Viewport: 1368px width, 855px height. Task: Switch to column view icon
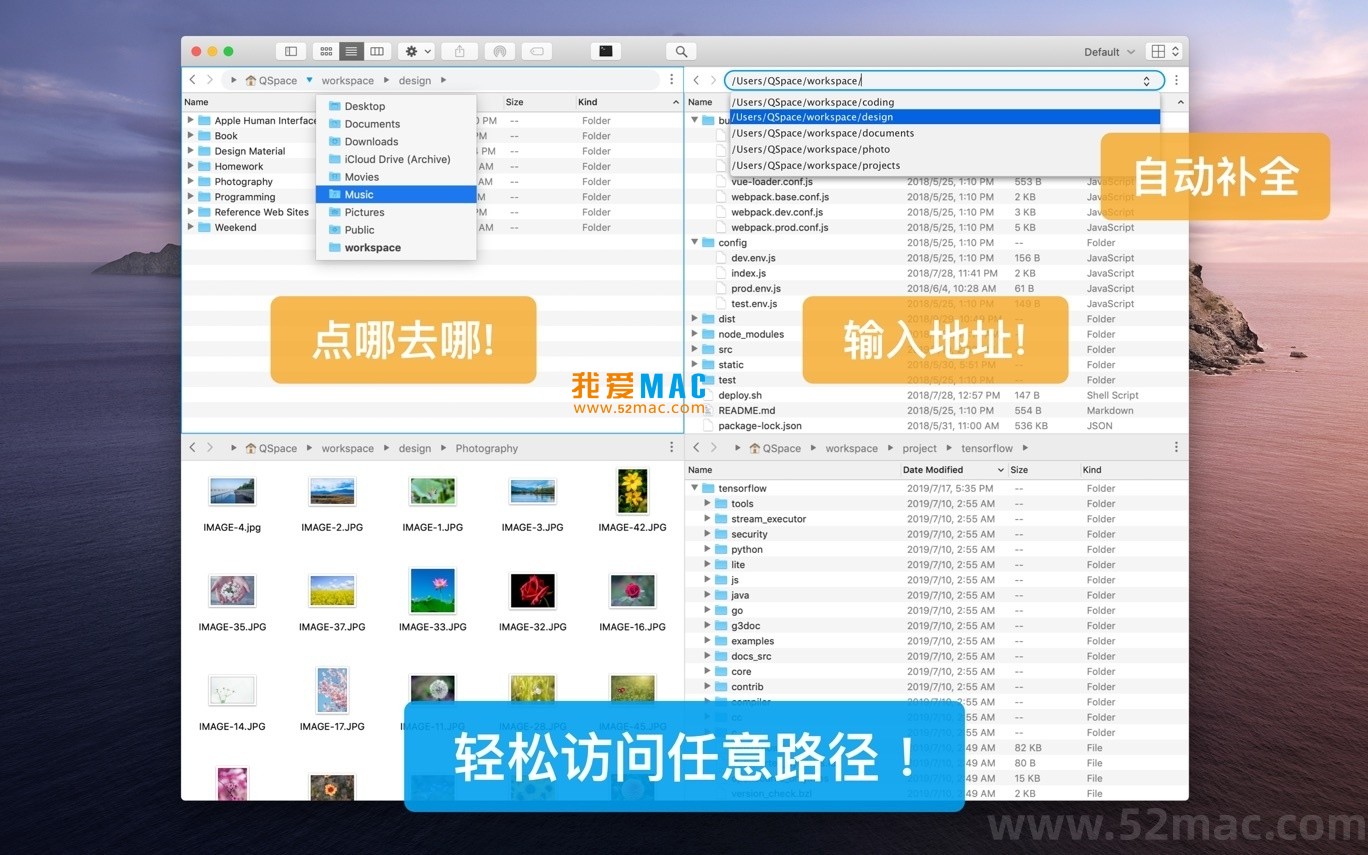click(376, 50)
